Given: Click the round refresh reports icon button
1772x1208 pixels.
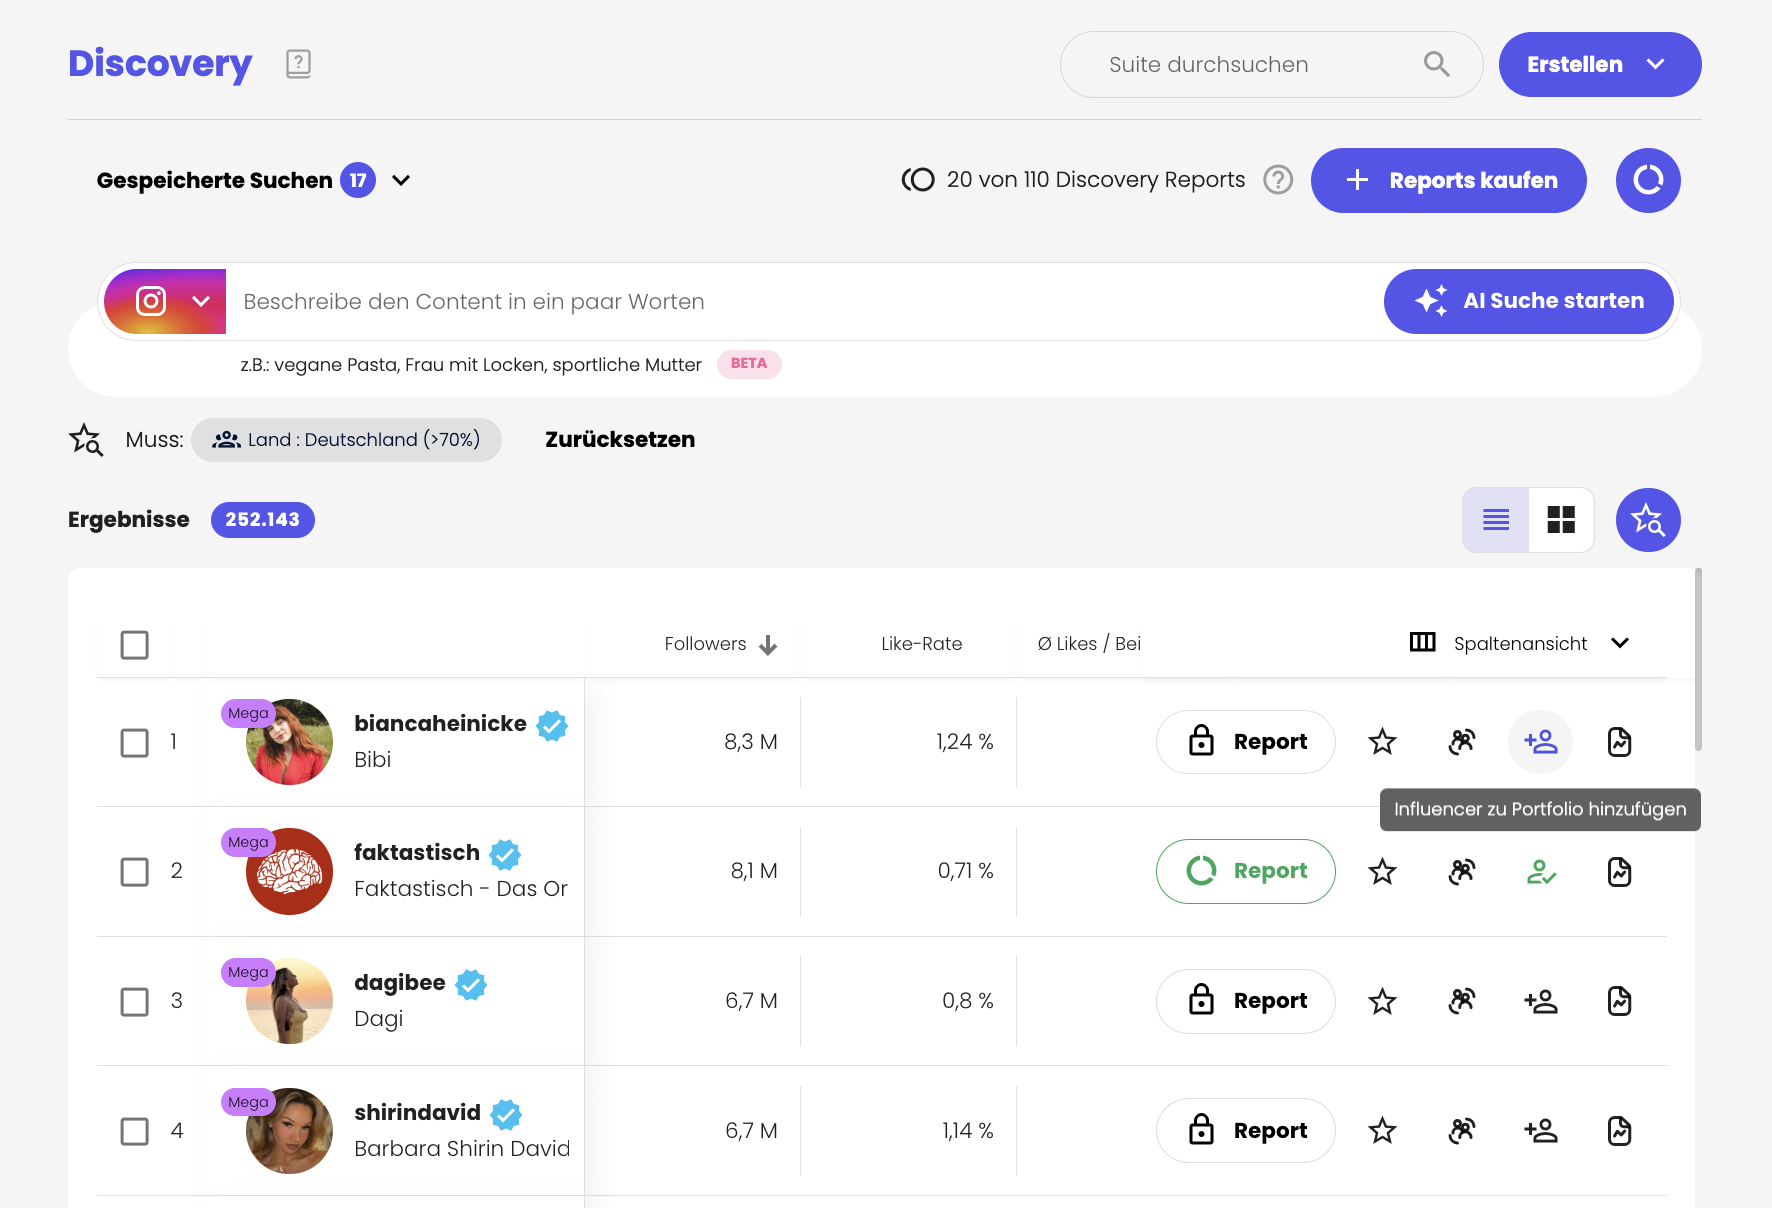Looking at the screenshot, I should point(1647,180).
